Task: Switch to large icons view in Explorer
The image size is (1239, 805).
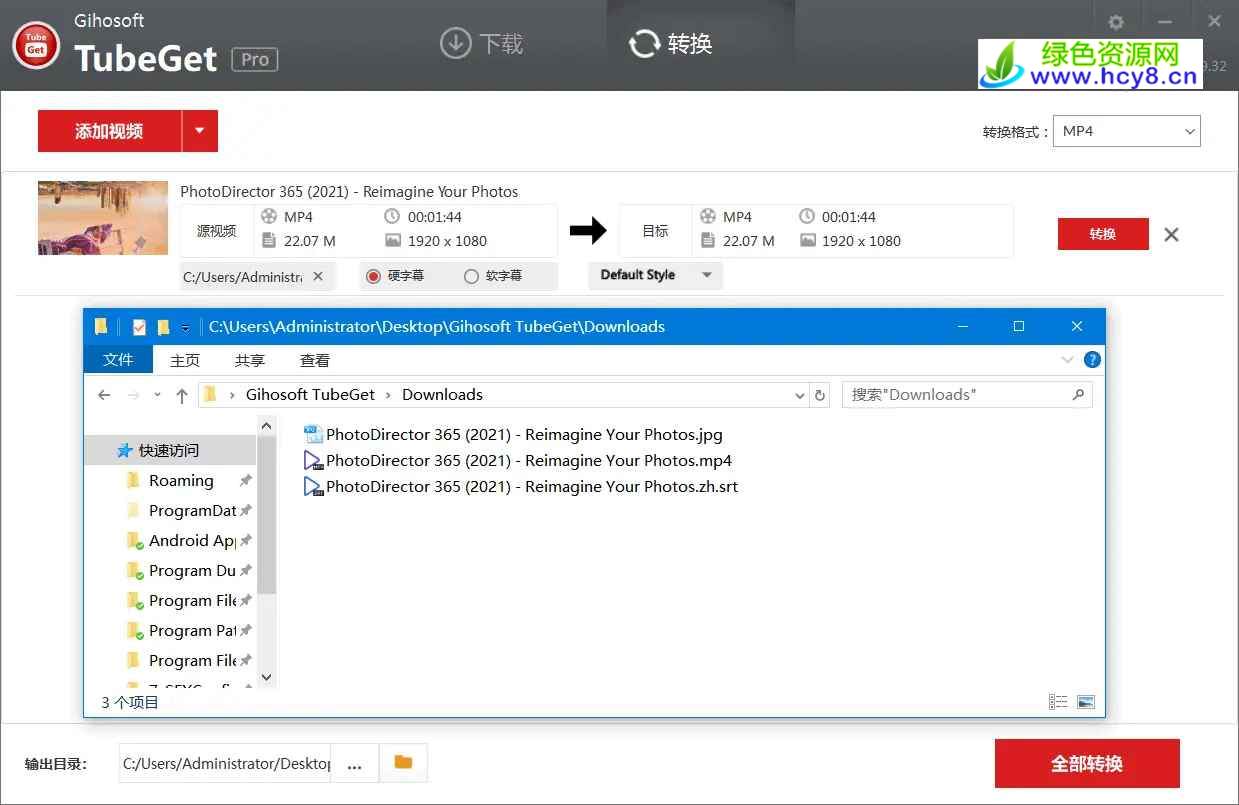Action: [1086, 702]
